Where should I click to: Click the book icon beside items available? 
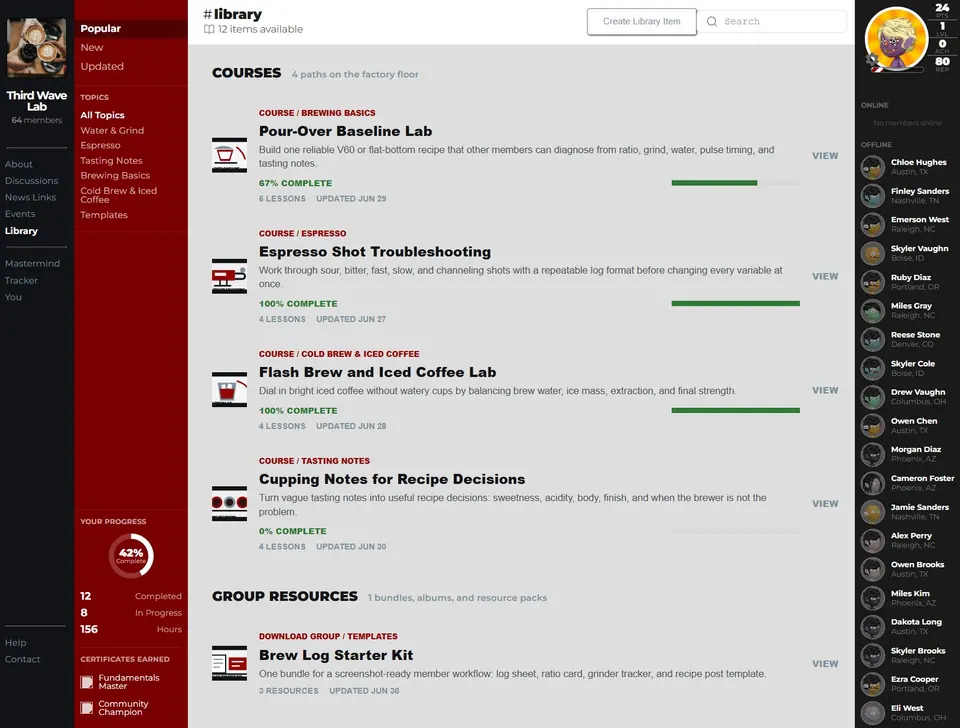[209, 29]
